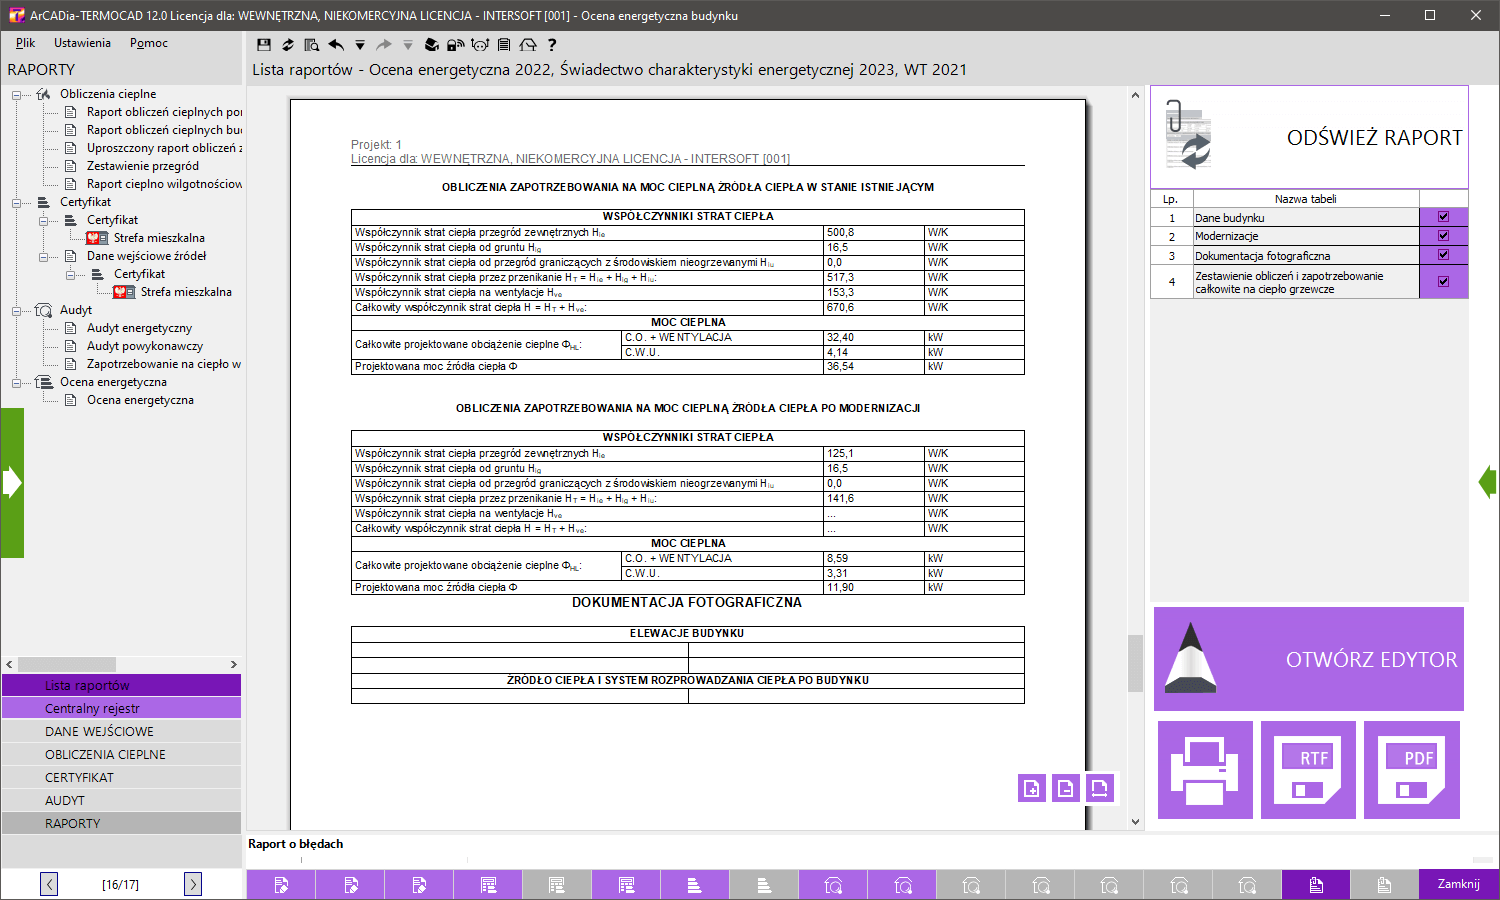
Task: Click the printer icon panel
Action: click(x=1205, y=770)
